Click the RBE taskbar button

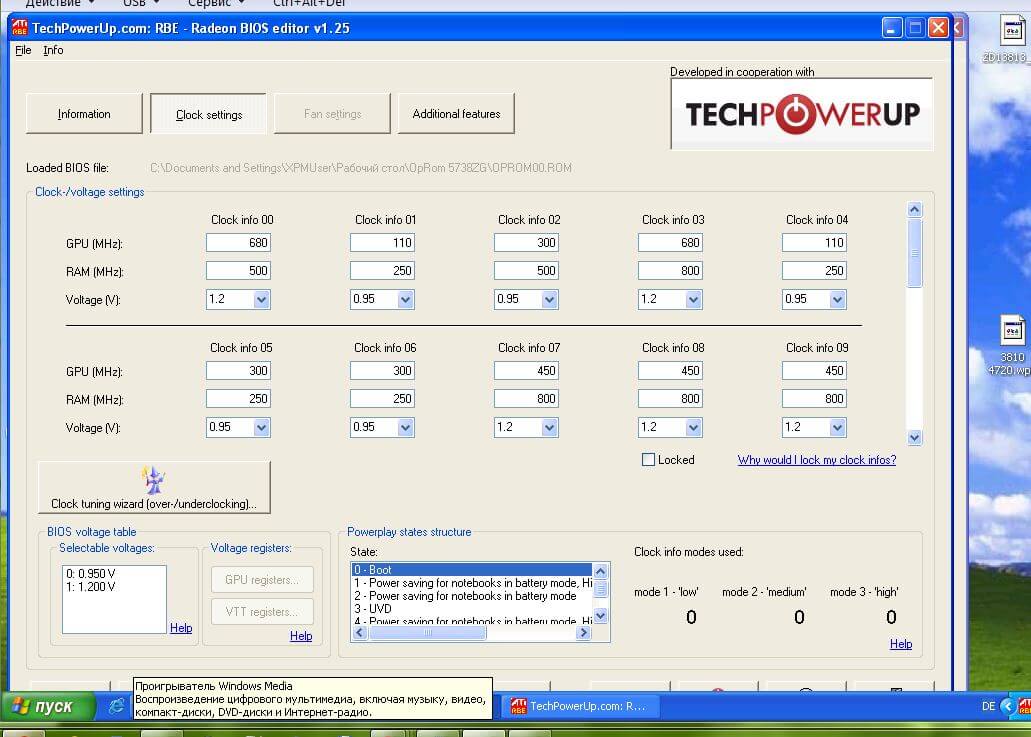coord(579,706)
